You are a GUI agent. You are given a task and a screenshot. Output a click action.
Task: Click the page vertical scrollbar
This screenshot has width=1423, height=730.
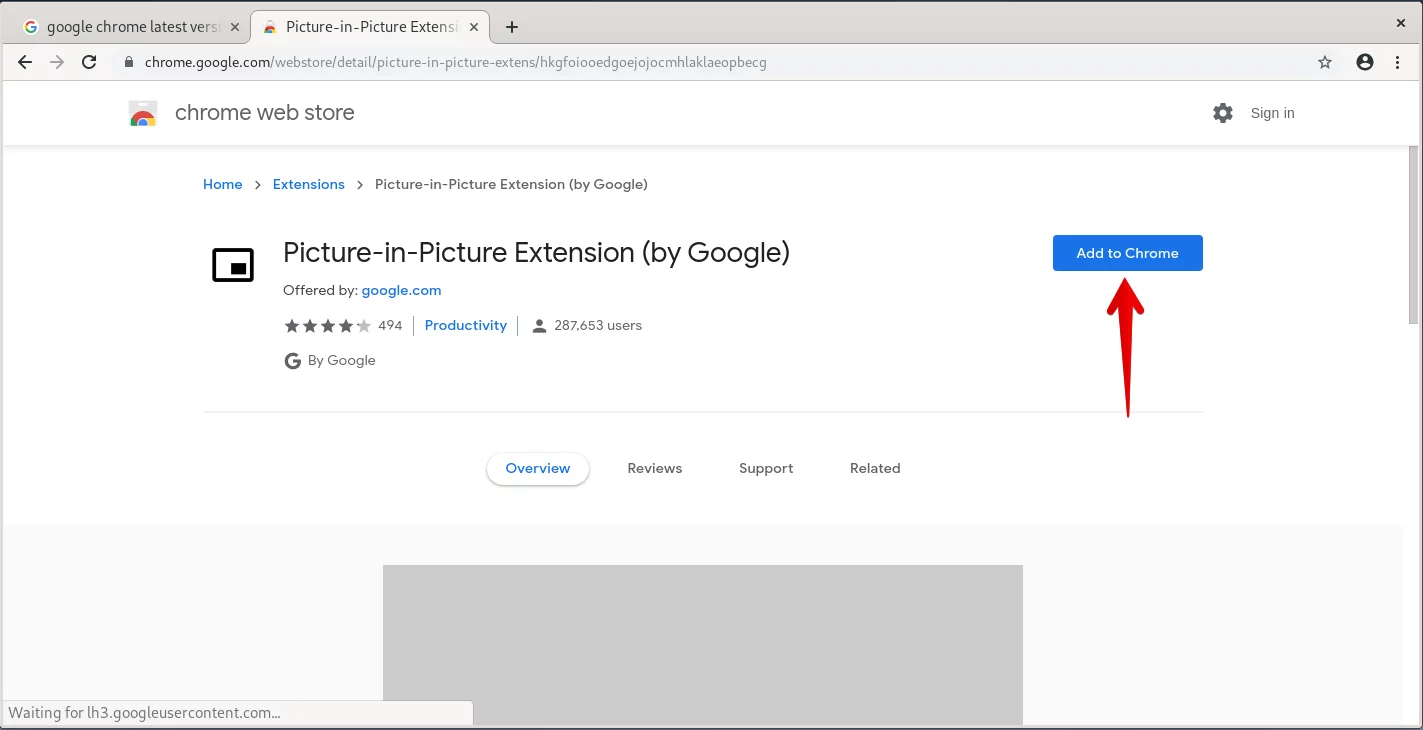pyautogui.click(x=1414, y=235)
